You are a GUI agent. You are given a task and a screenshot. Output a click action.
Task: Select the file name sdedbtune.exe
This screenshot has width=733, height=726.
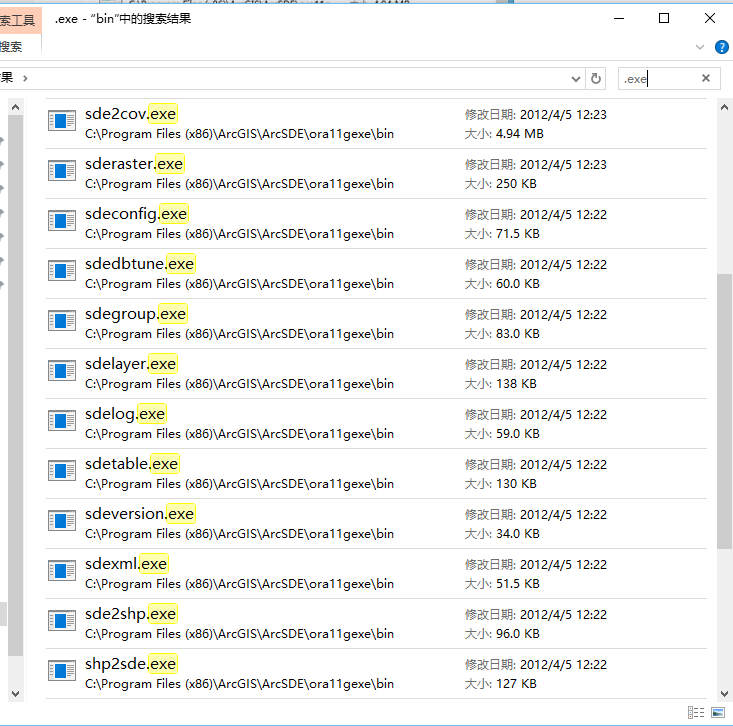pyautogui.click(x=139, y=264)
